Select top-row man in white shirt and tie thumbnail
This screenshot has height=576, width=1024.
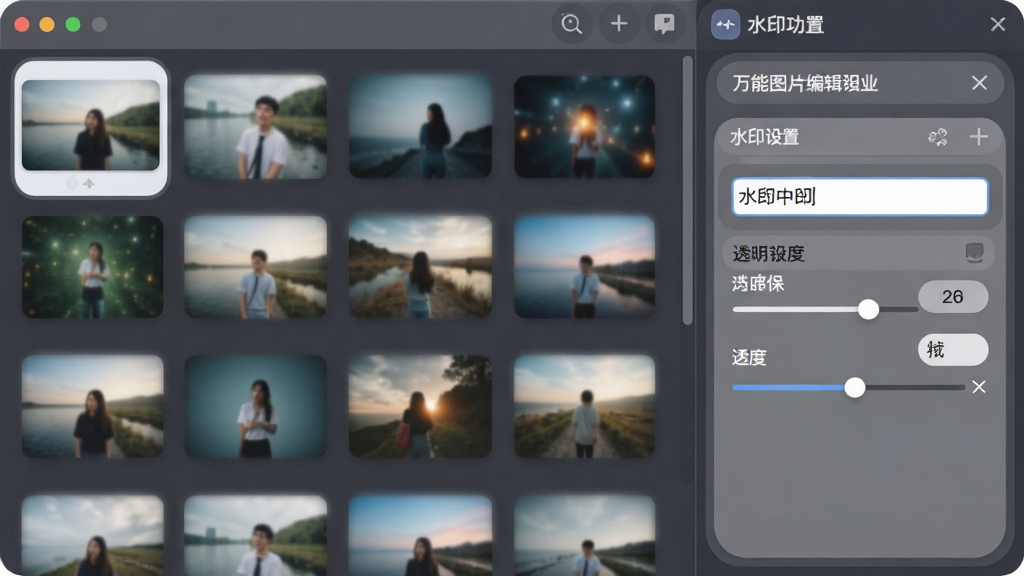click(x=255, y=126)
